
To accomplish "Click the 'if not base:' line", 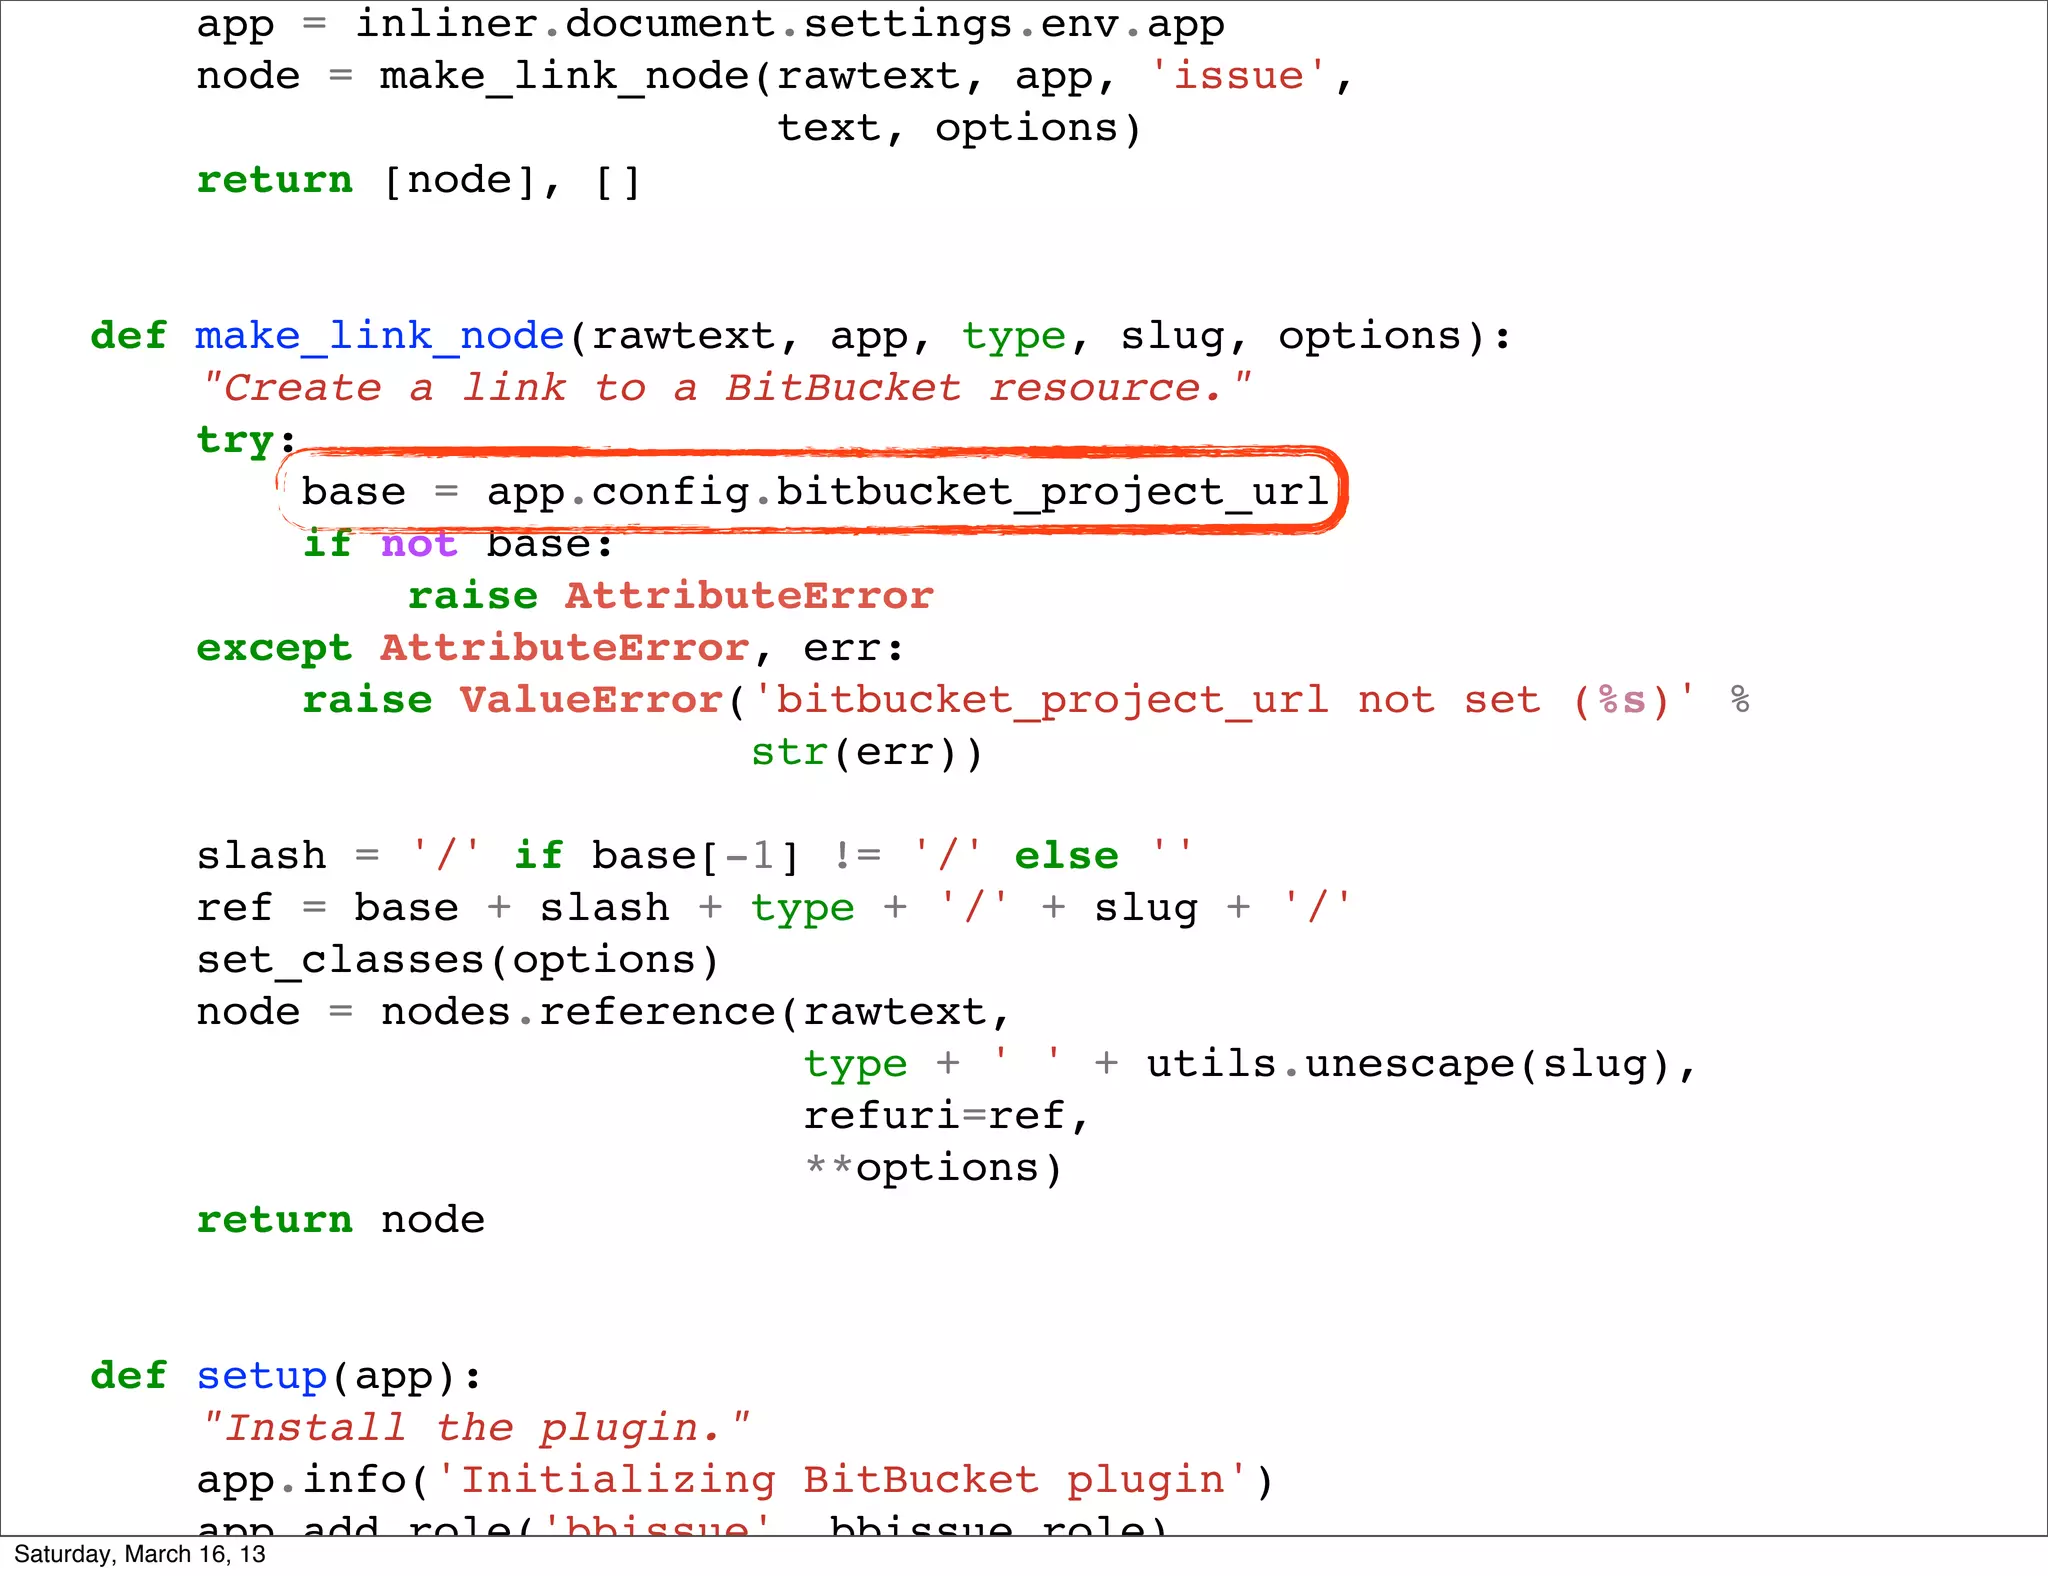I will click(458, 544).
